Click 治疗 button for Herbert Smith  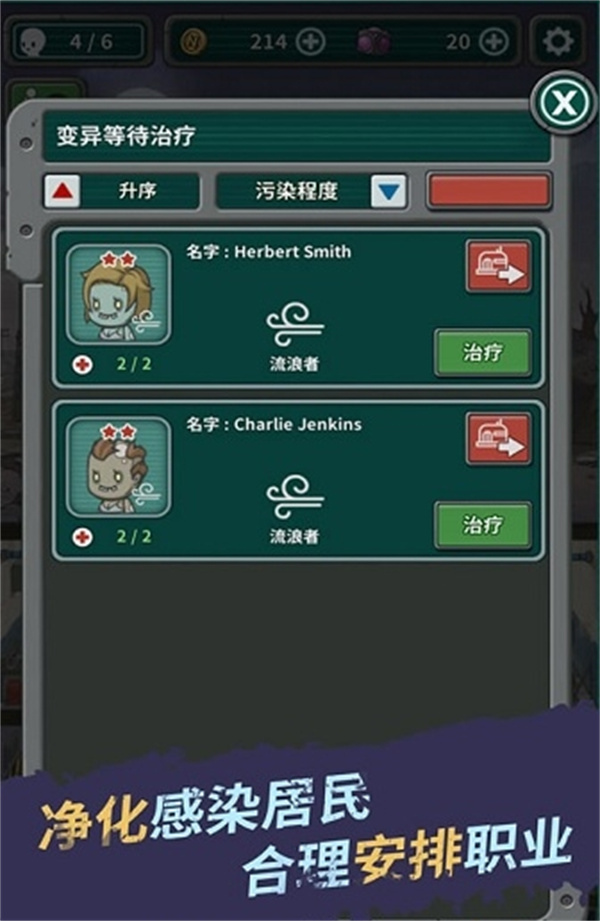tap(483, 352)
